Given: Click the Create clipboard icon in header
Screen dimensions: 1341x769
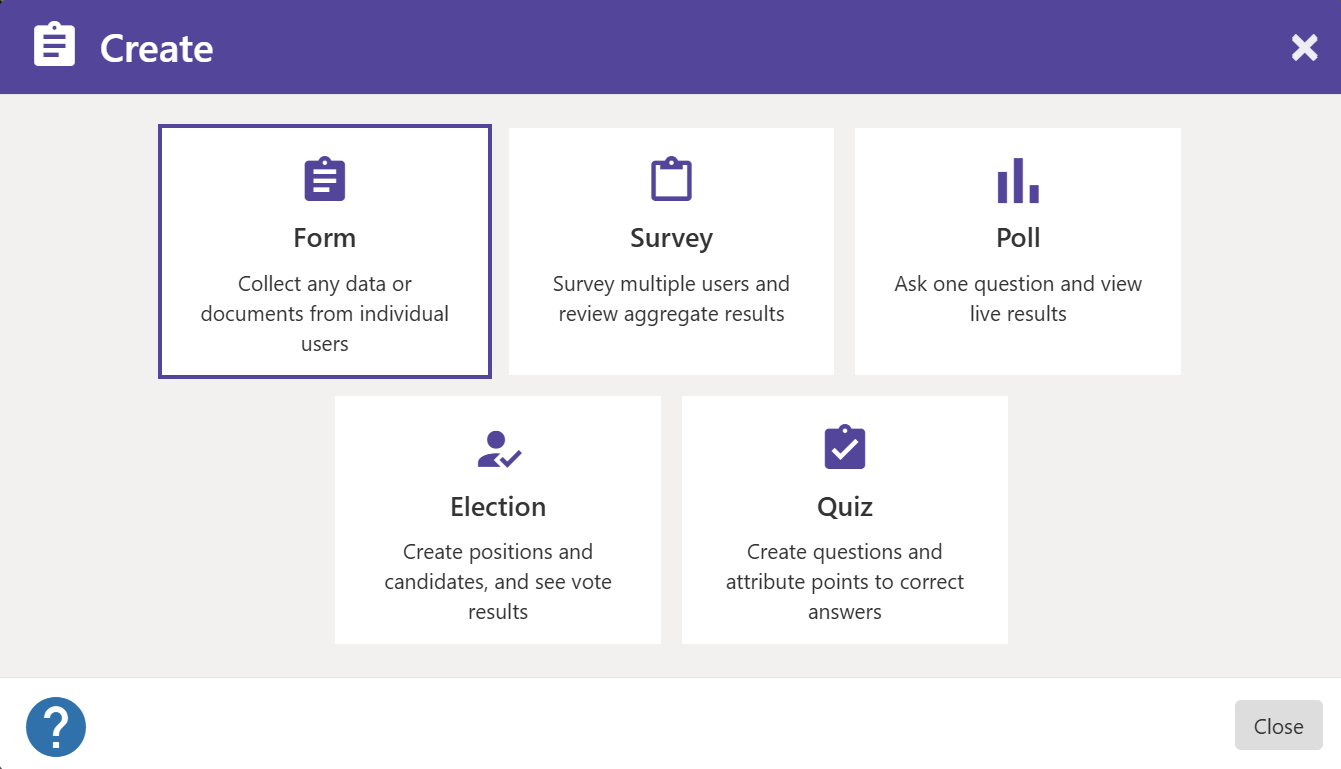Looking at the screenshot, I should [54, 45].
